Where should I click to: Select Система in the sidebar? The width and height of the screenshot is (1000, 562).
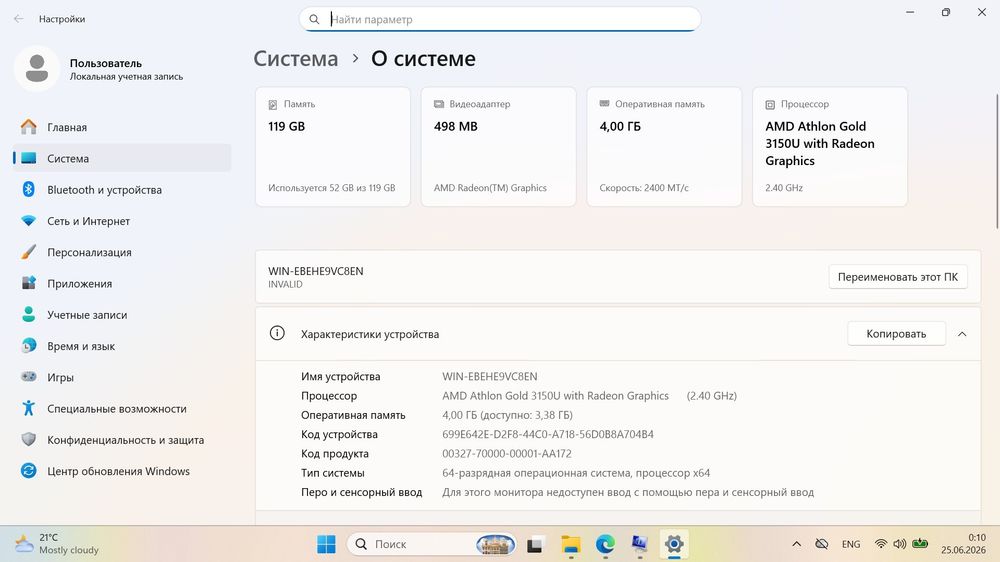(x=122, y=158)
